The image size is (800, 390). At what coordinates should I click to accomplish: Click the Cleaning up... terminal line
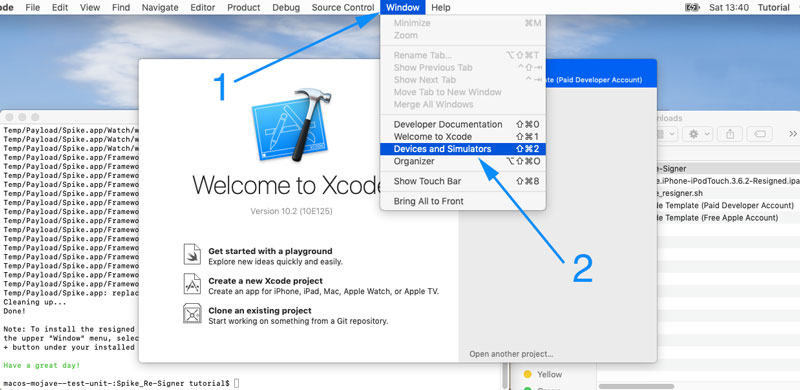coord(35,302)
